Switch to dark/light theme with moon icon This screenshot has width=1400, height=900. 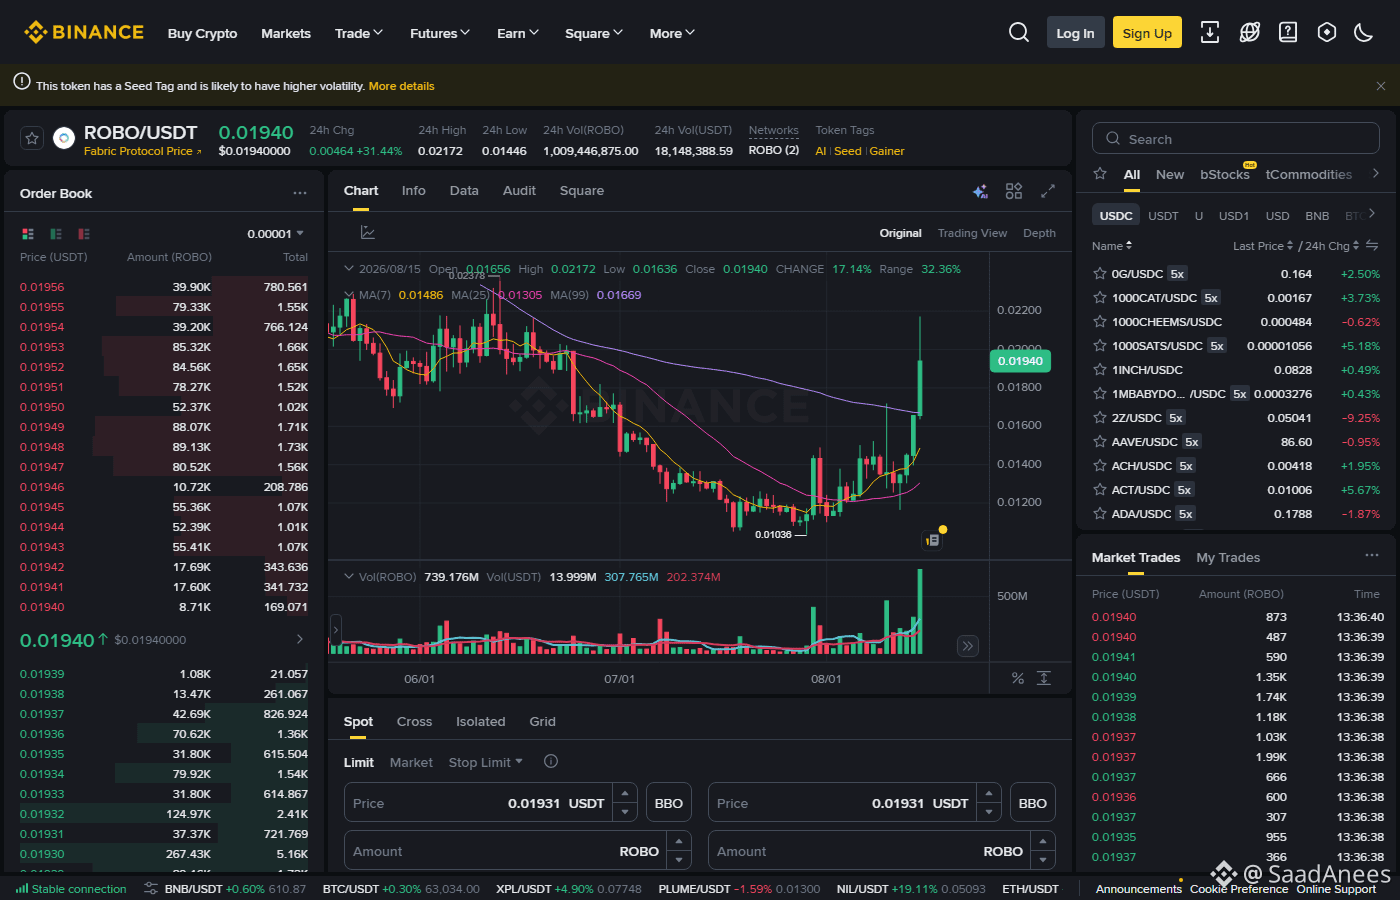coord(1363,33)
